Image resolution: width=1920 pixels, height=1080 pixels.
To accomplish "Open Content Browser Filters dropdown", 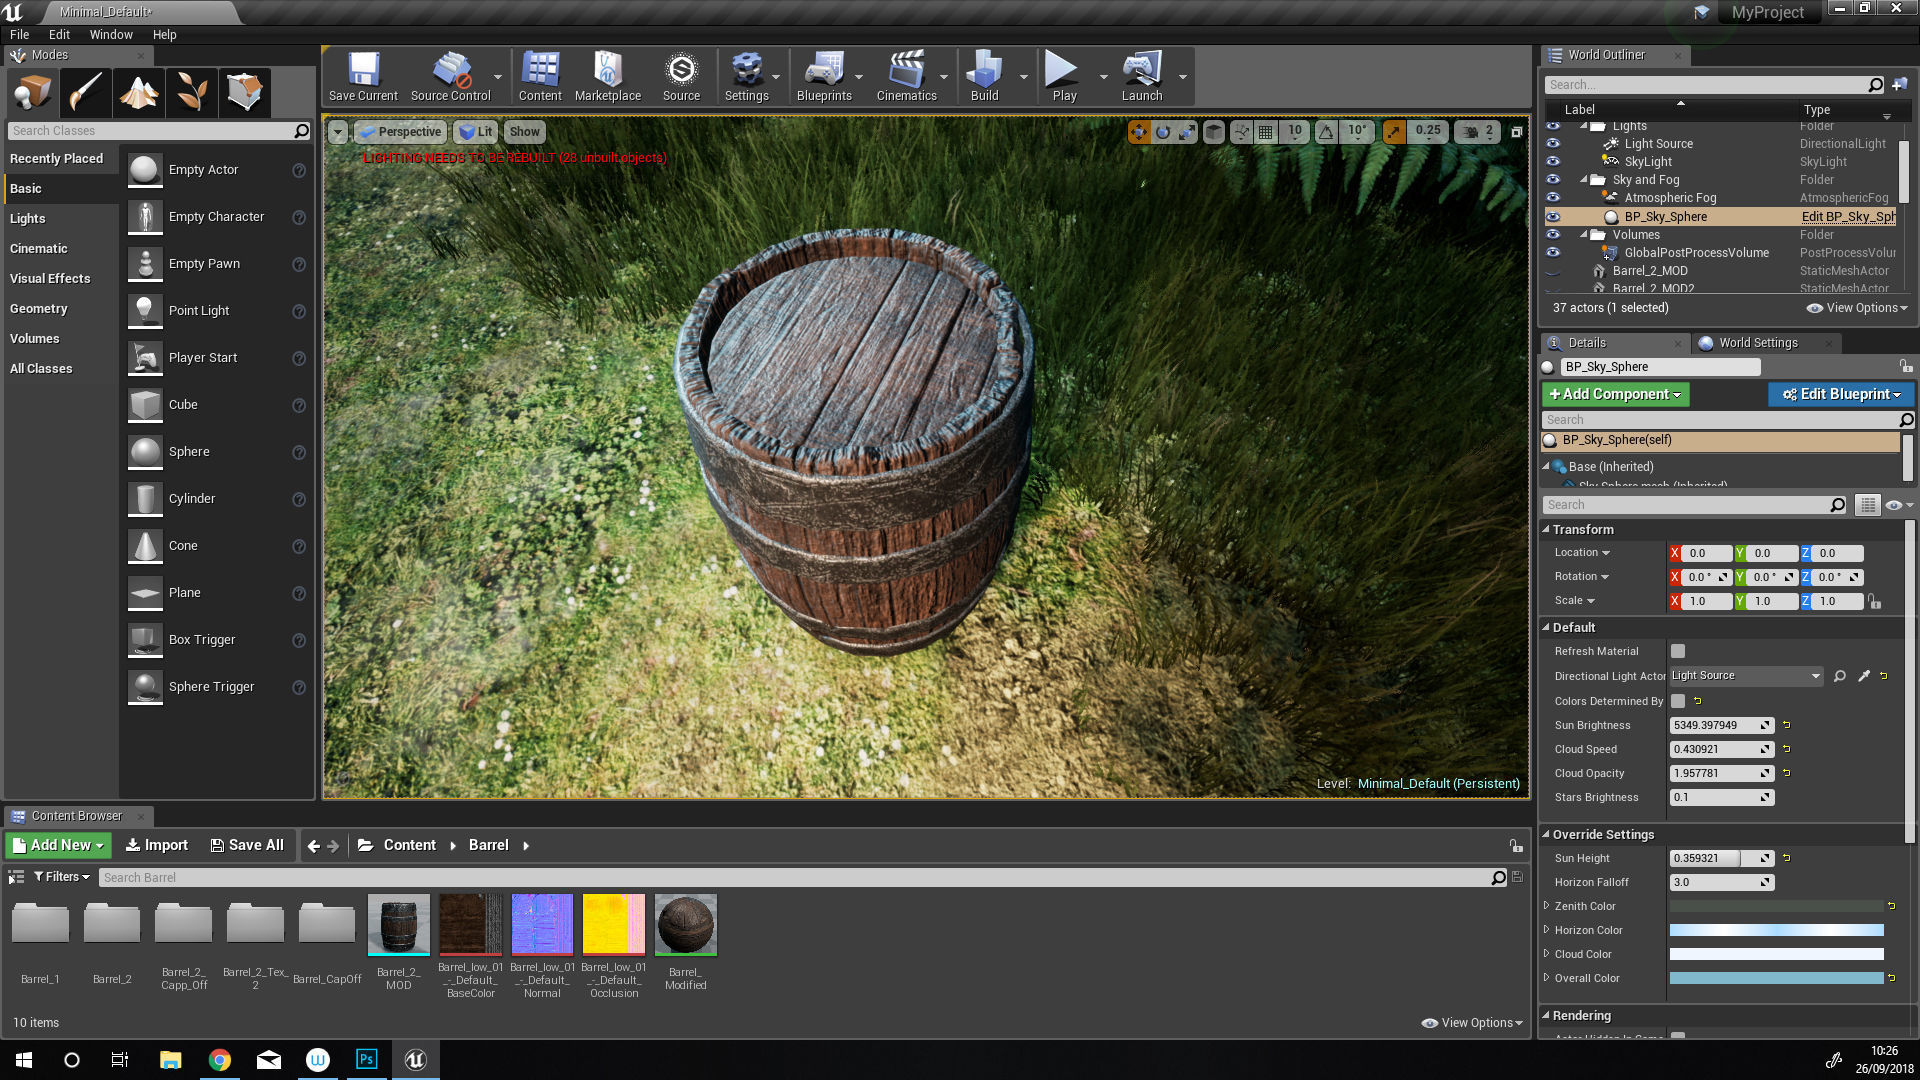I will coord(62,877).
